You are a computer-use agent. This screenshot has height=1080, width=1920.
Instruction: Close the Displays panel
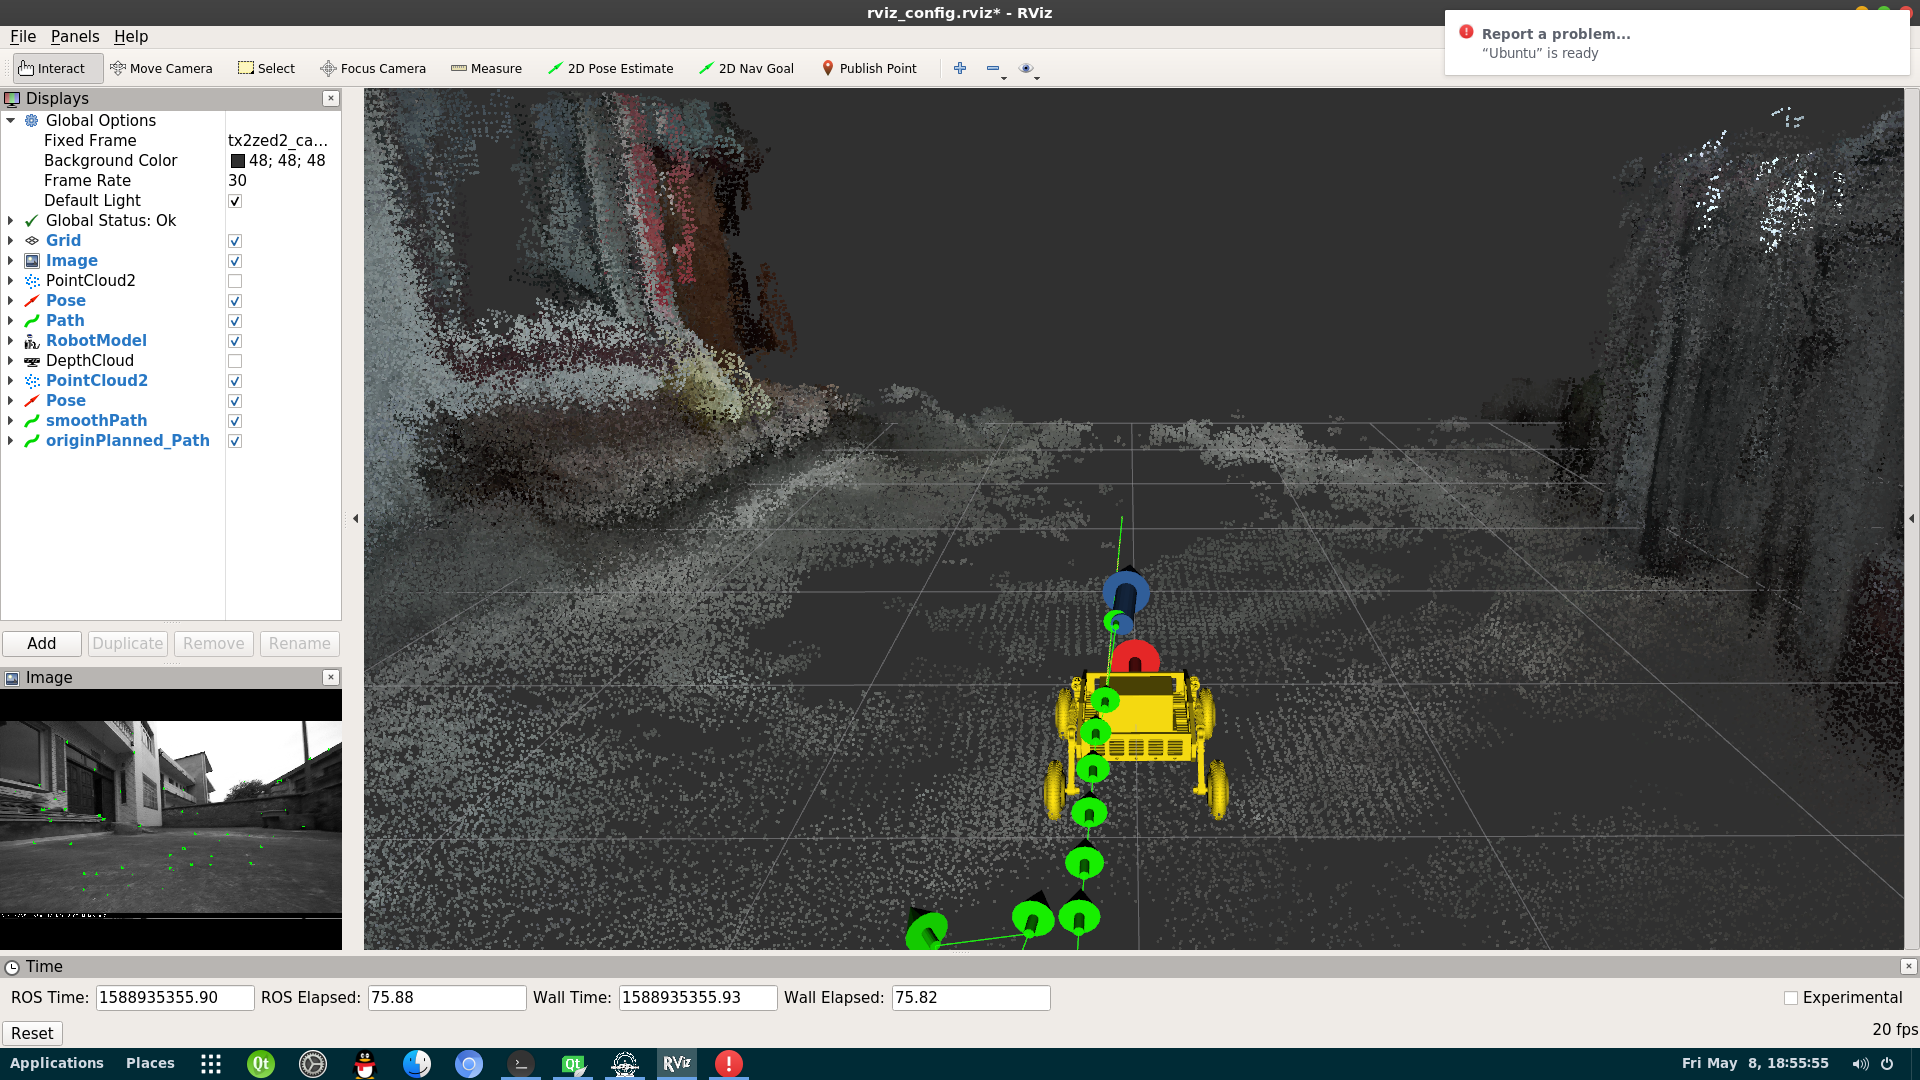[x=331, y=98]
